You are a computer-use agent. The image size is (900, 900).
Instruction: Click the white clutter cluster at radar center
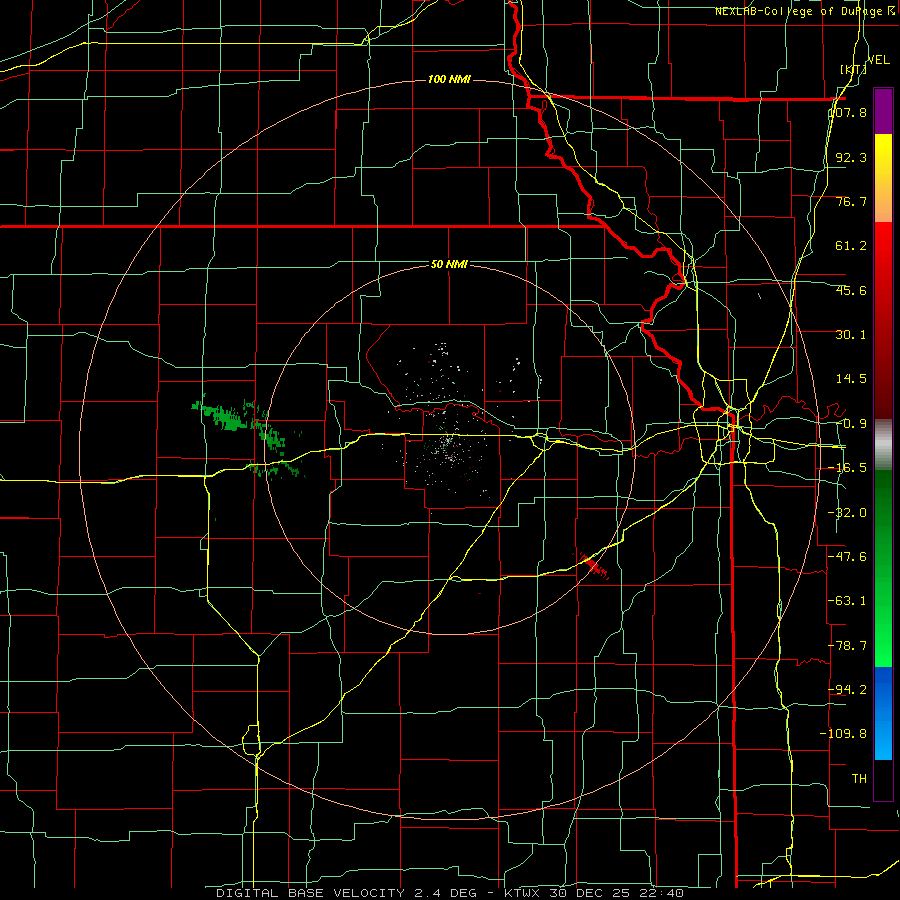click(x=448, y=445)
